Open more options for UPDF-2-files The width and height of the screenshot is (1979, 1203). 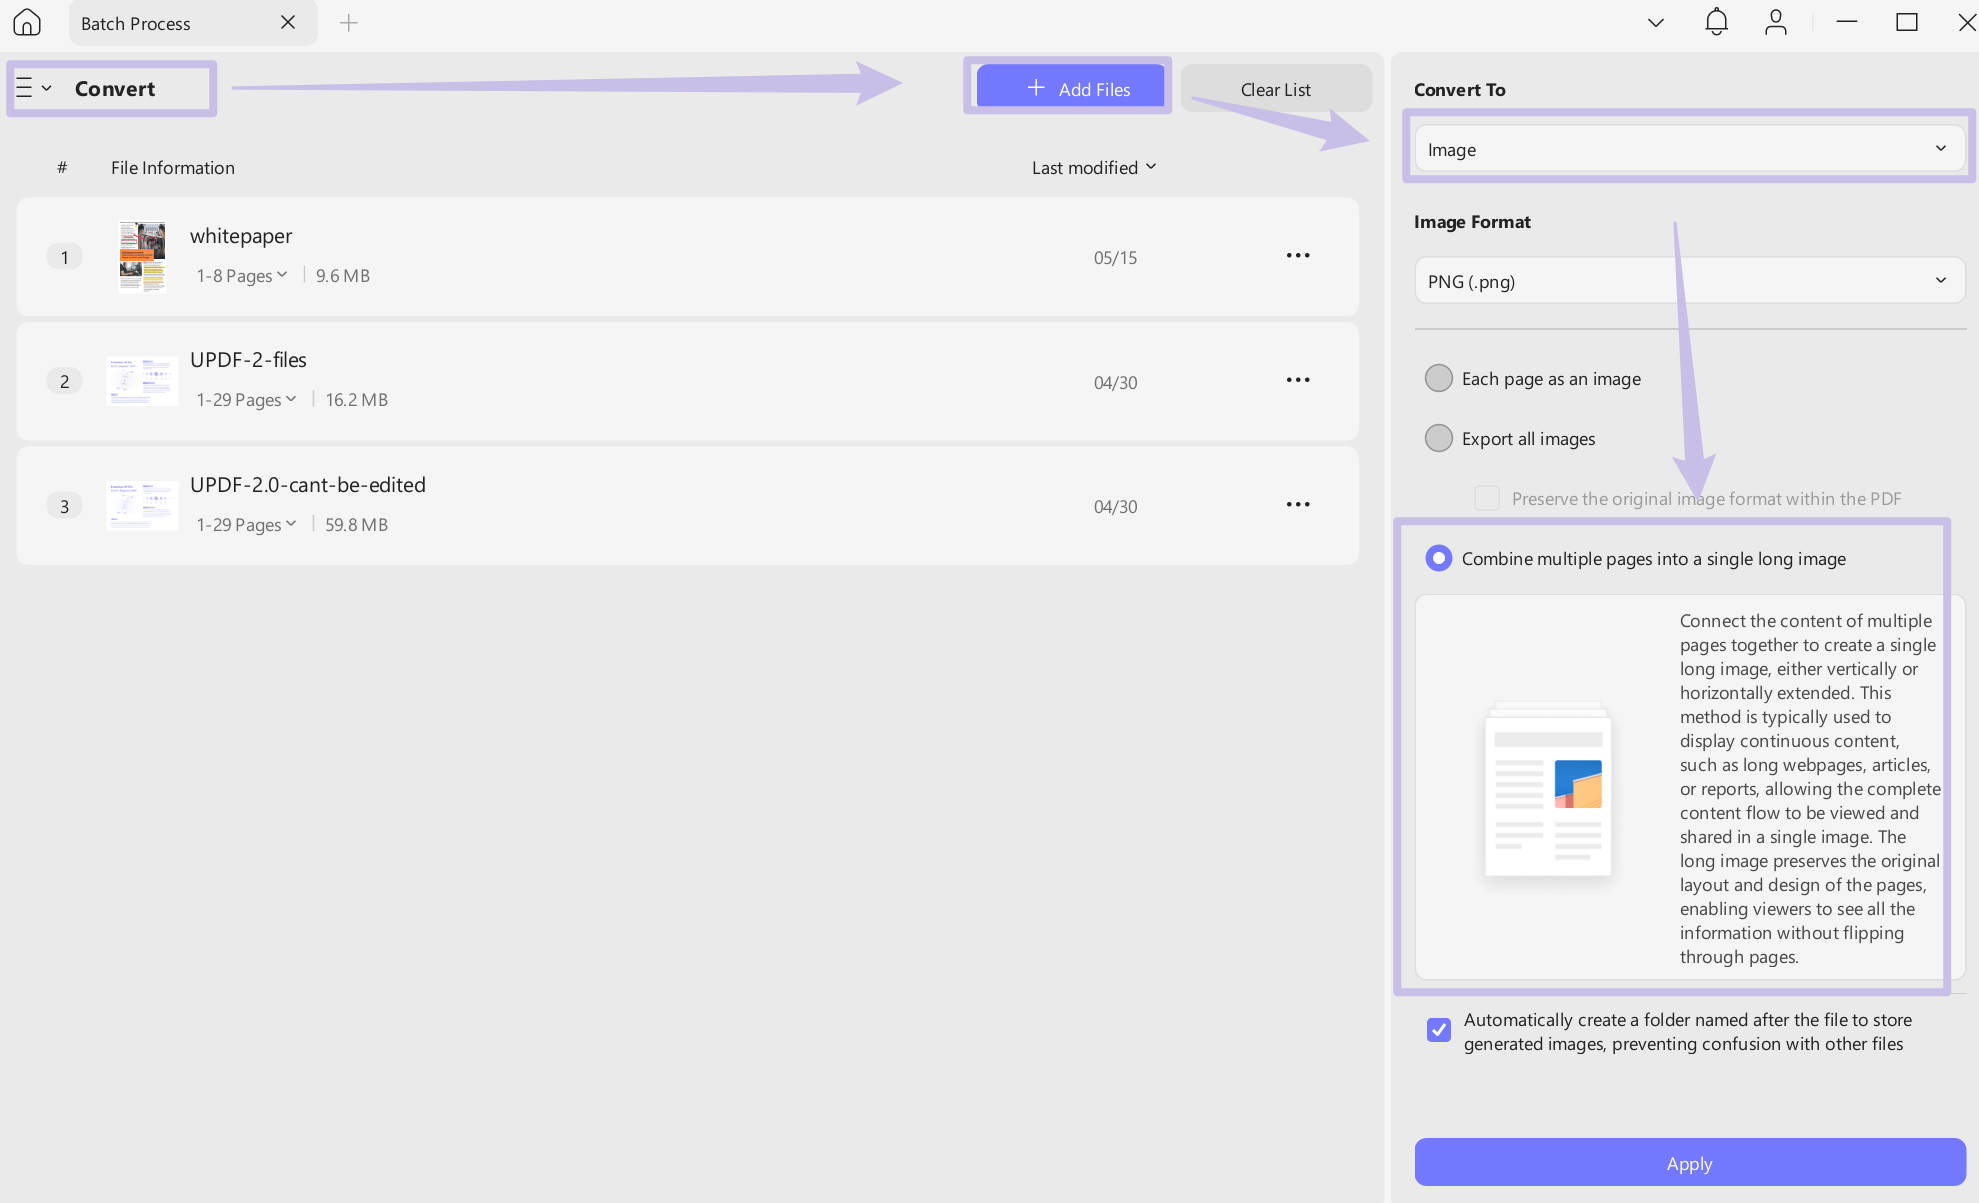(x=1297, y=380)
